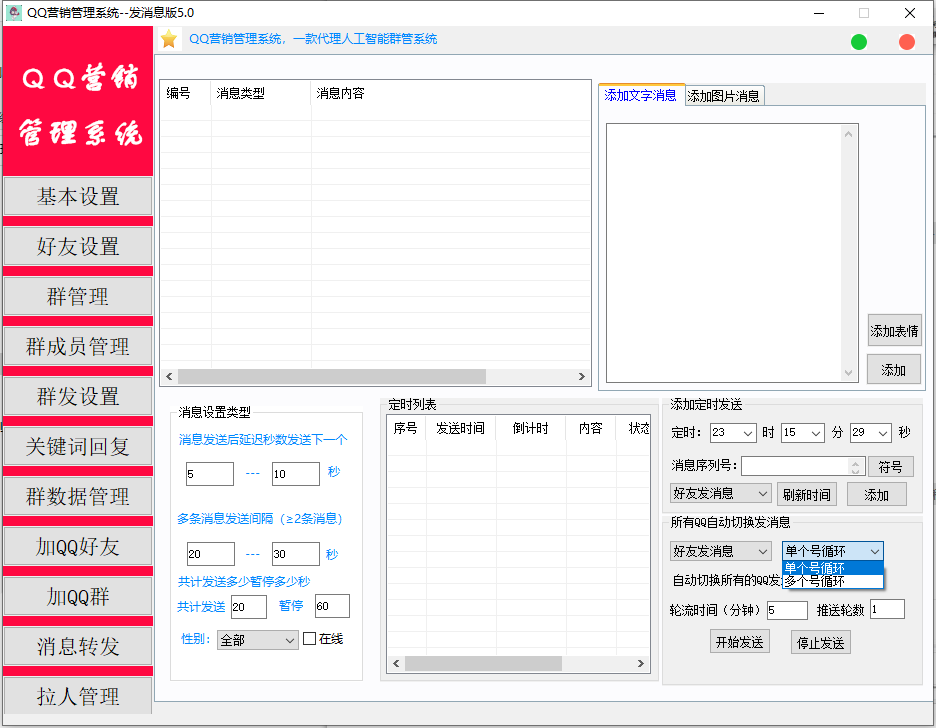Click 推送轮数 field showing 1

click(887, 609)
